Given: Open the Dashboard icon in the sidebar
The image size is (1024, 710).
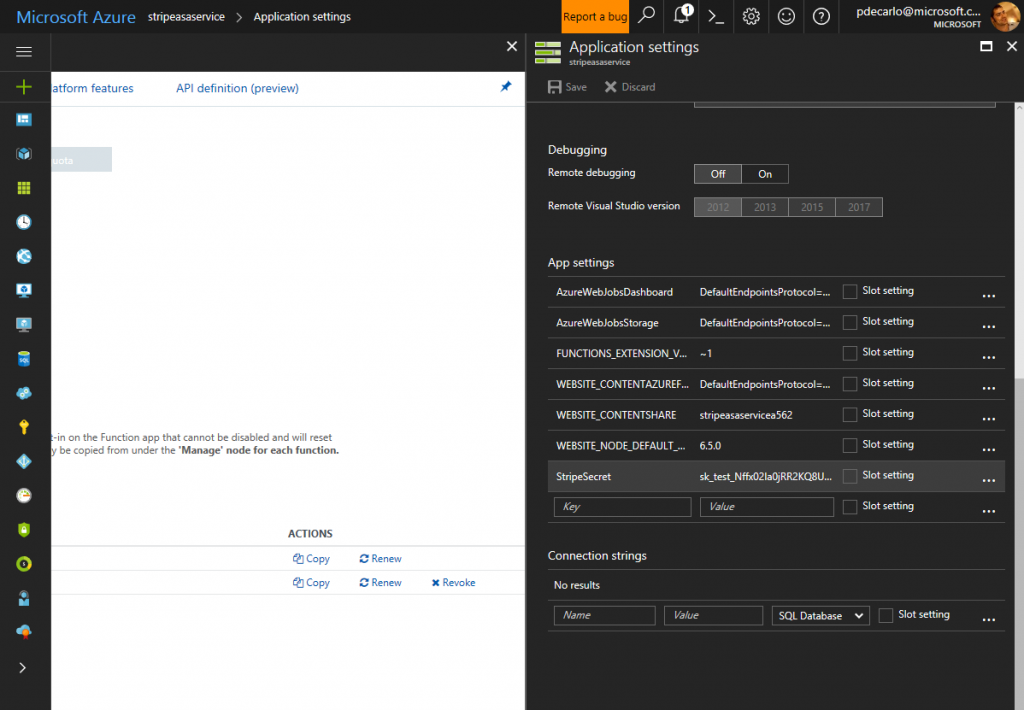Looking at the screenshot, I should (24, 120).
